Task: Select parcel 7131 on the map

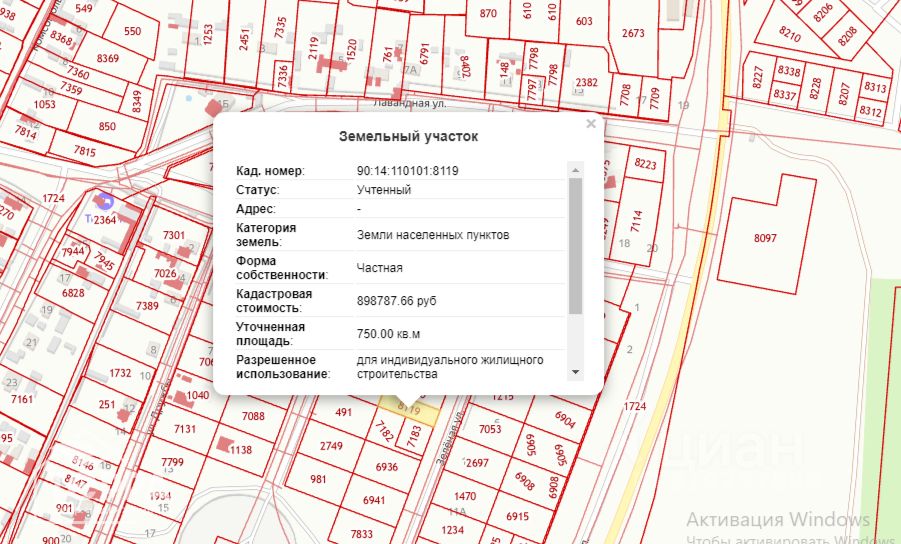Action: [x=184, y=429]
